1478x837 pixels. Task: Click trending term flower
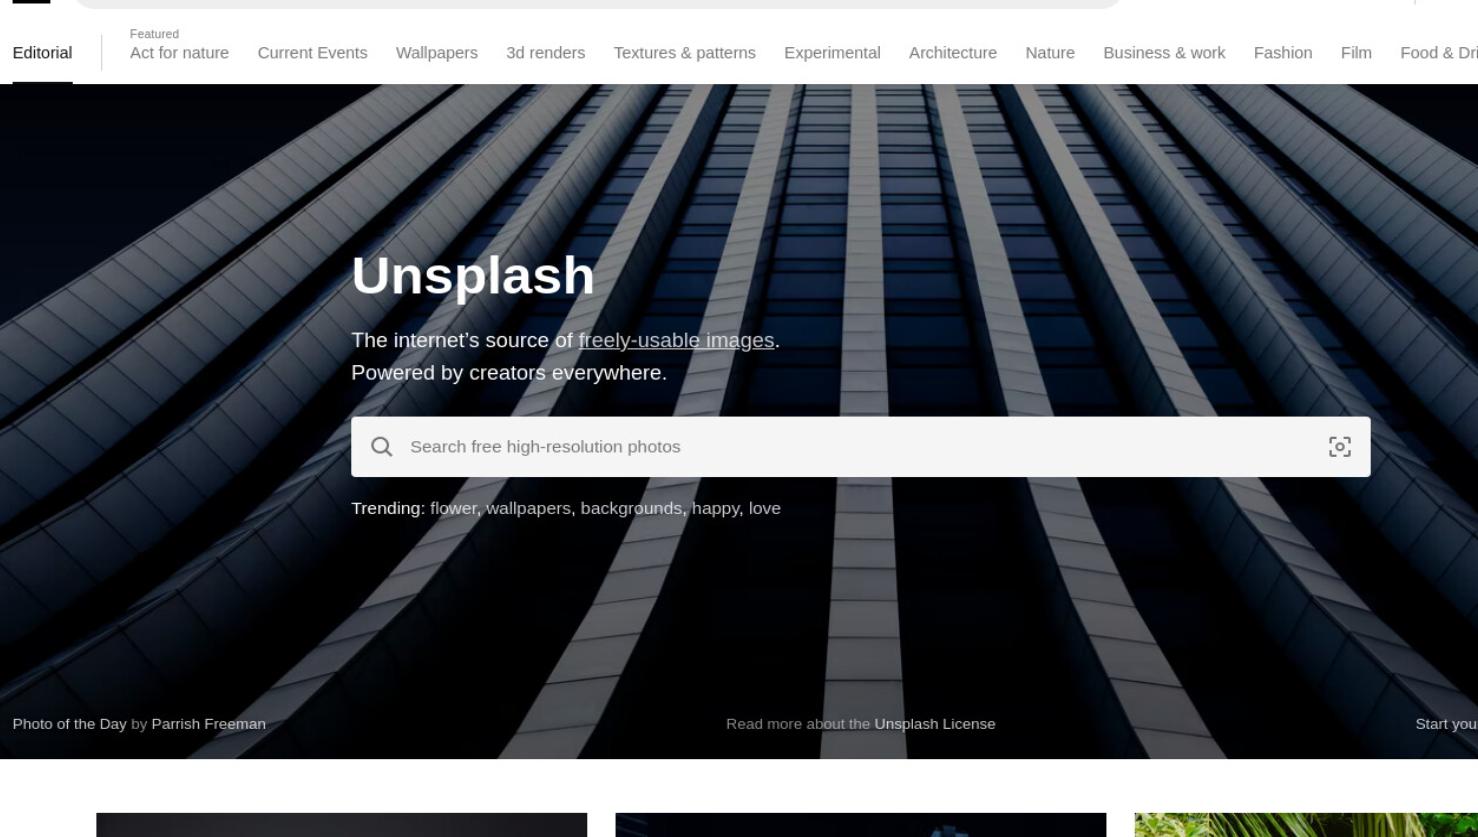click(453, 508)
